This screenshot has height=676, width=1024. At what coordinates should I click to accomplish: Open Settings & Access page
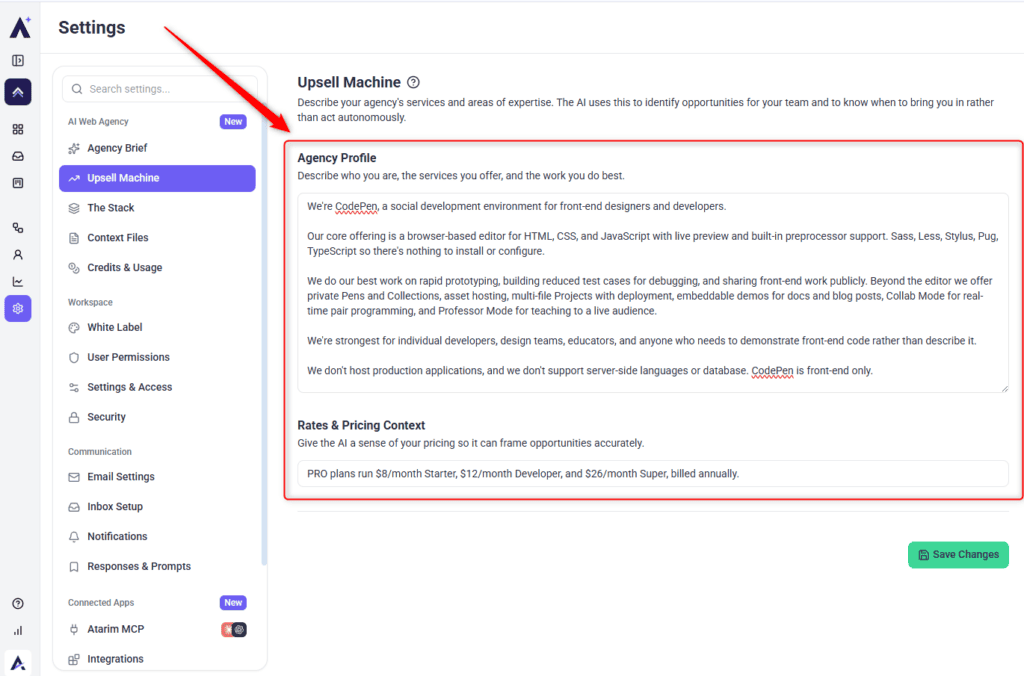click(x=157, y=387)
